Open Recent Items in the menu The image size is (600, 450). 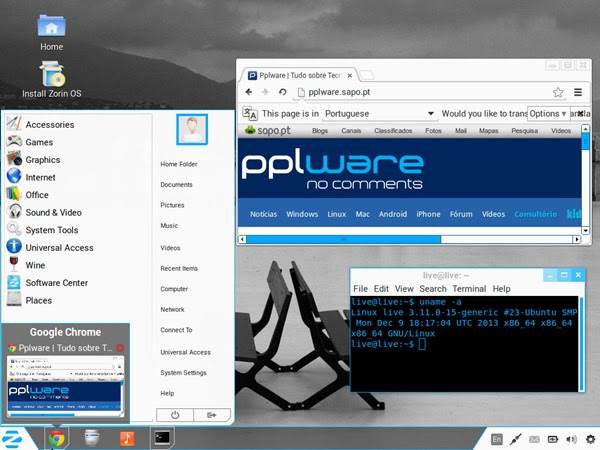tap(179, 269)
